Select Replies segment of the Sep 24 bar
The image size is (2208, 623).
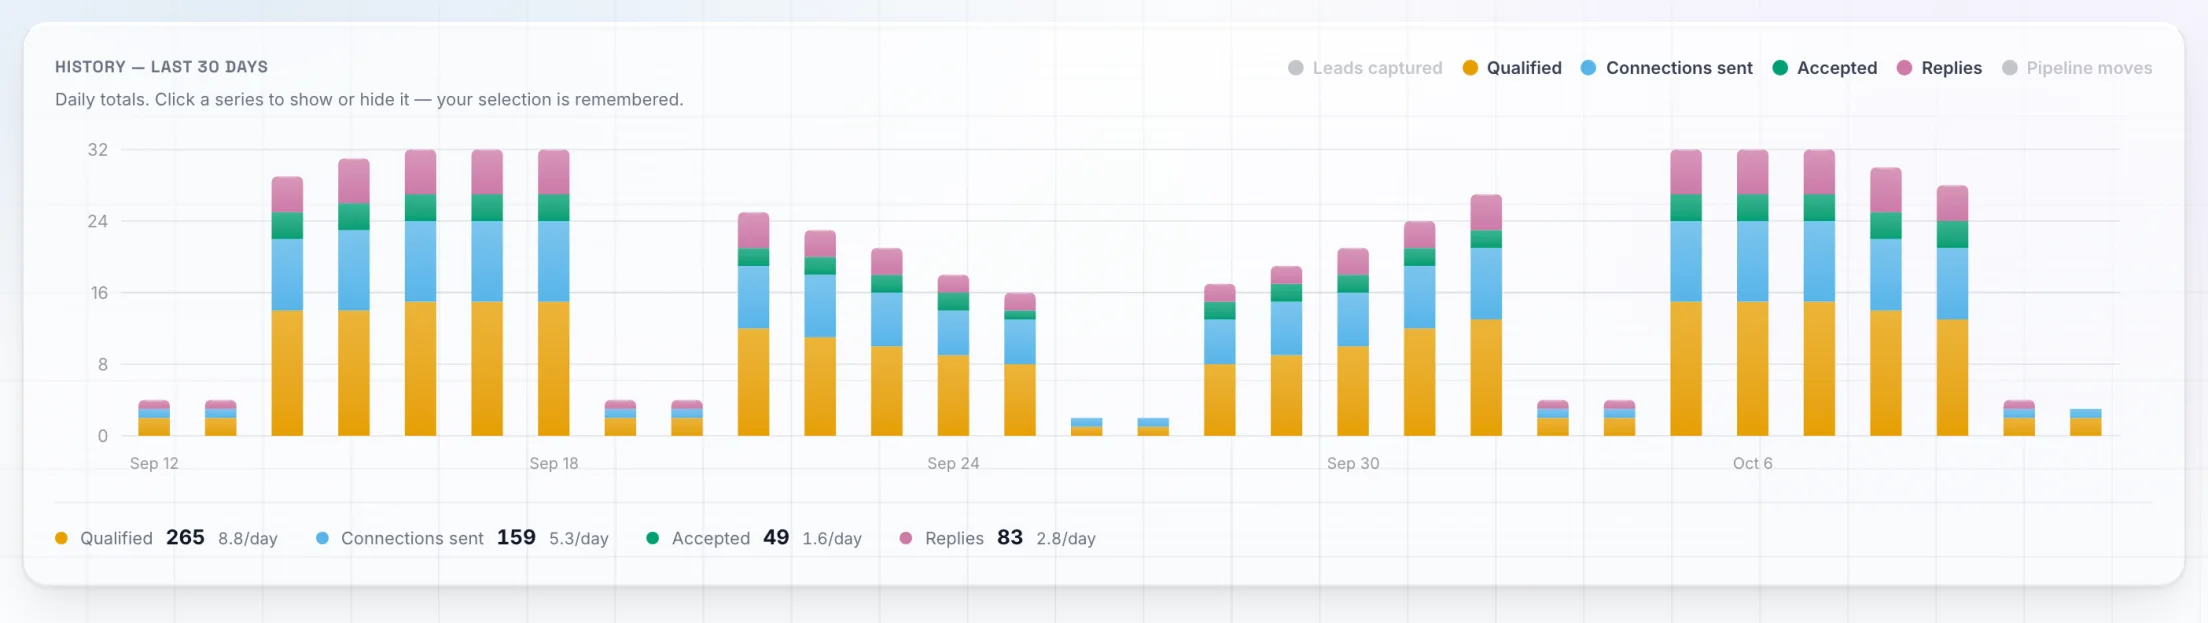coord(953,284)
